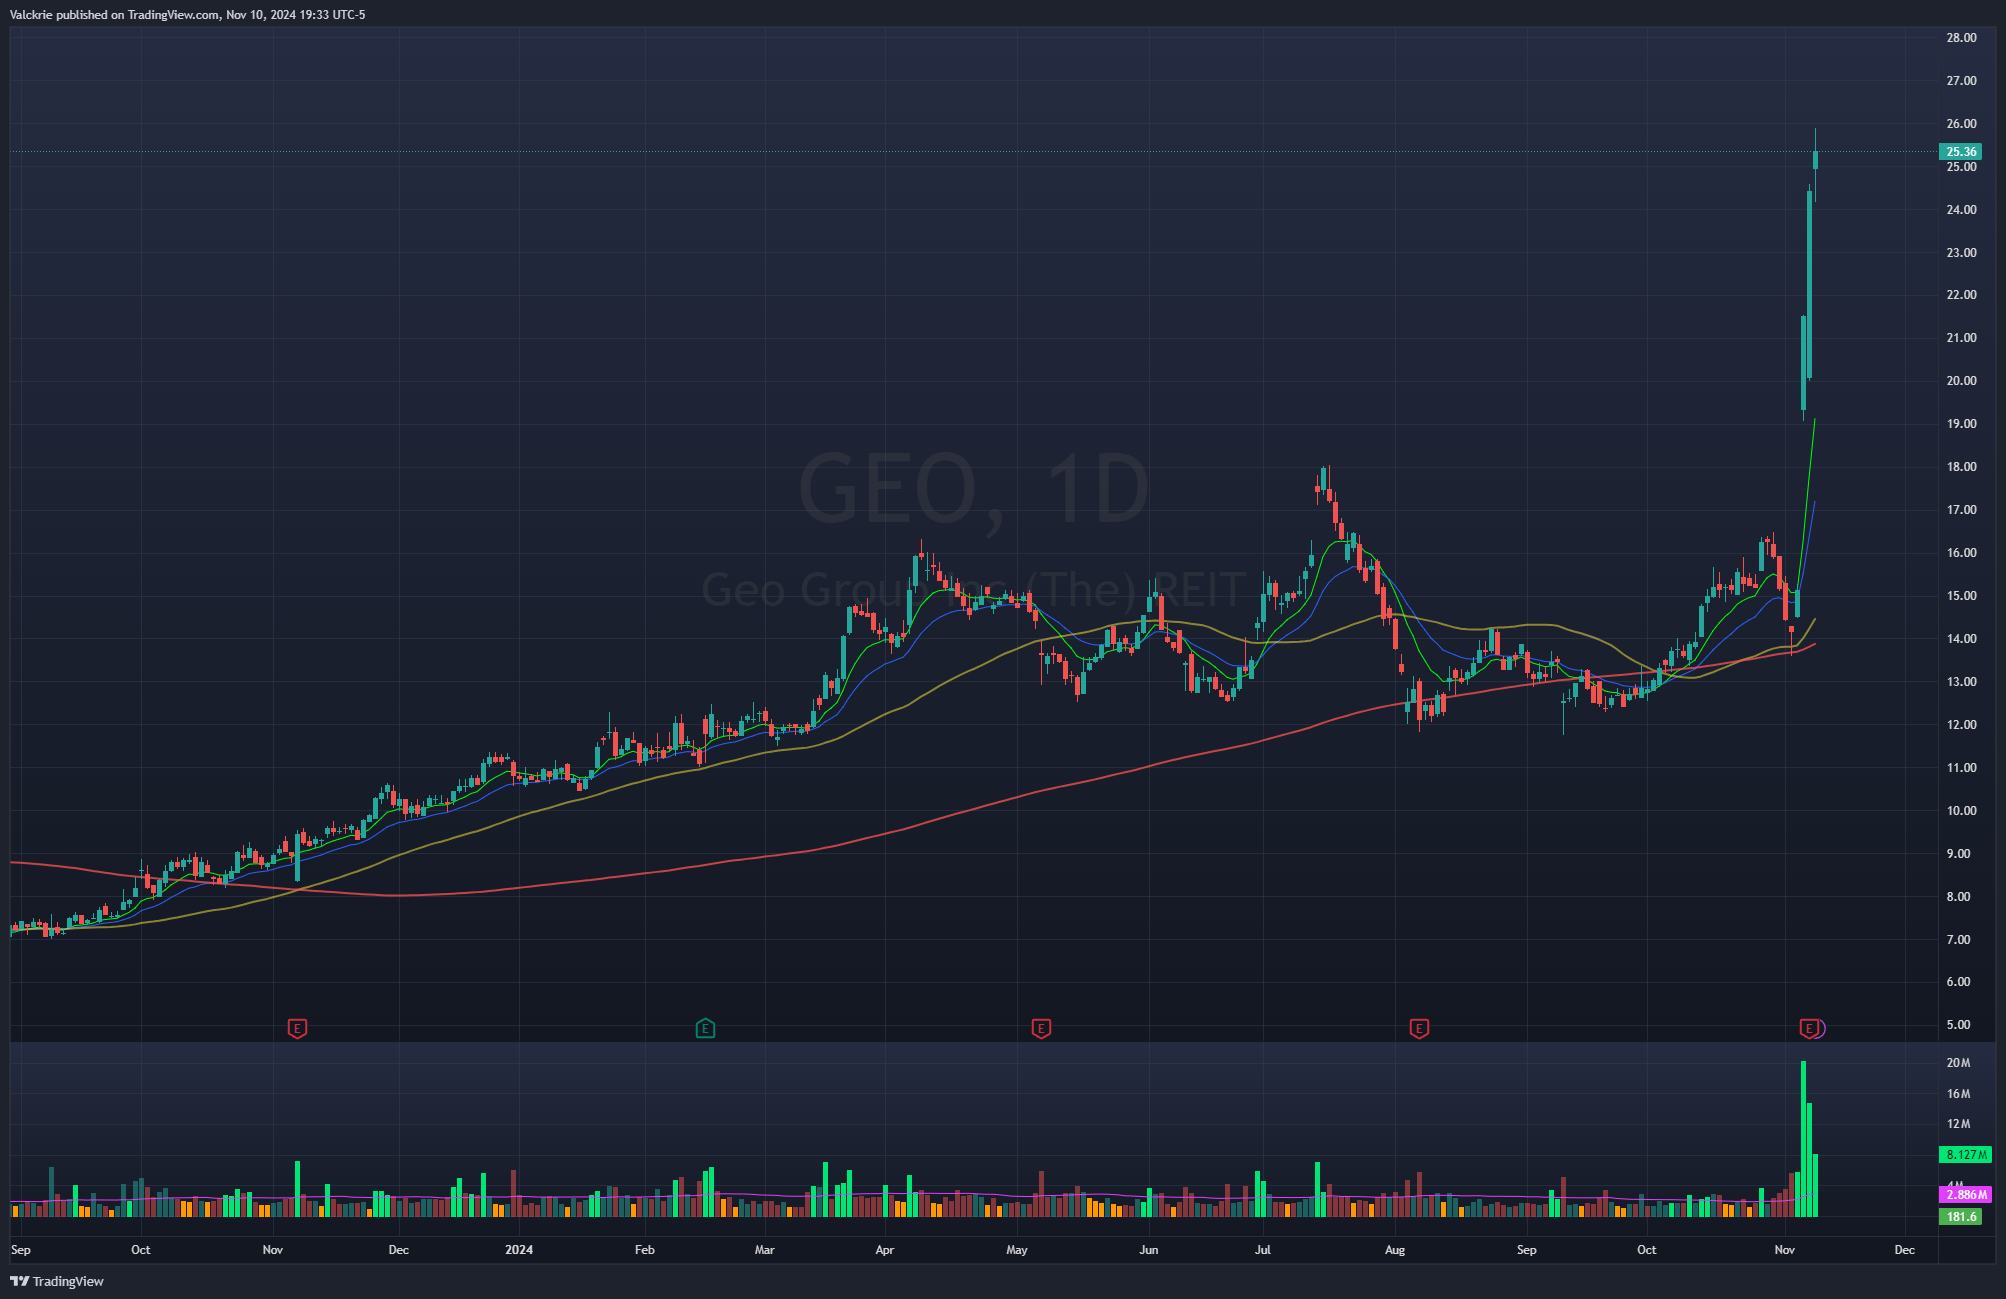Screen dimensions: 2006x1299
Task: Open the November 2024 red earnings marker
Action: 1809,1028
